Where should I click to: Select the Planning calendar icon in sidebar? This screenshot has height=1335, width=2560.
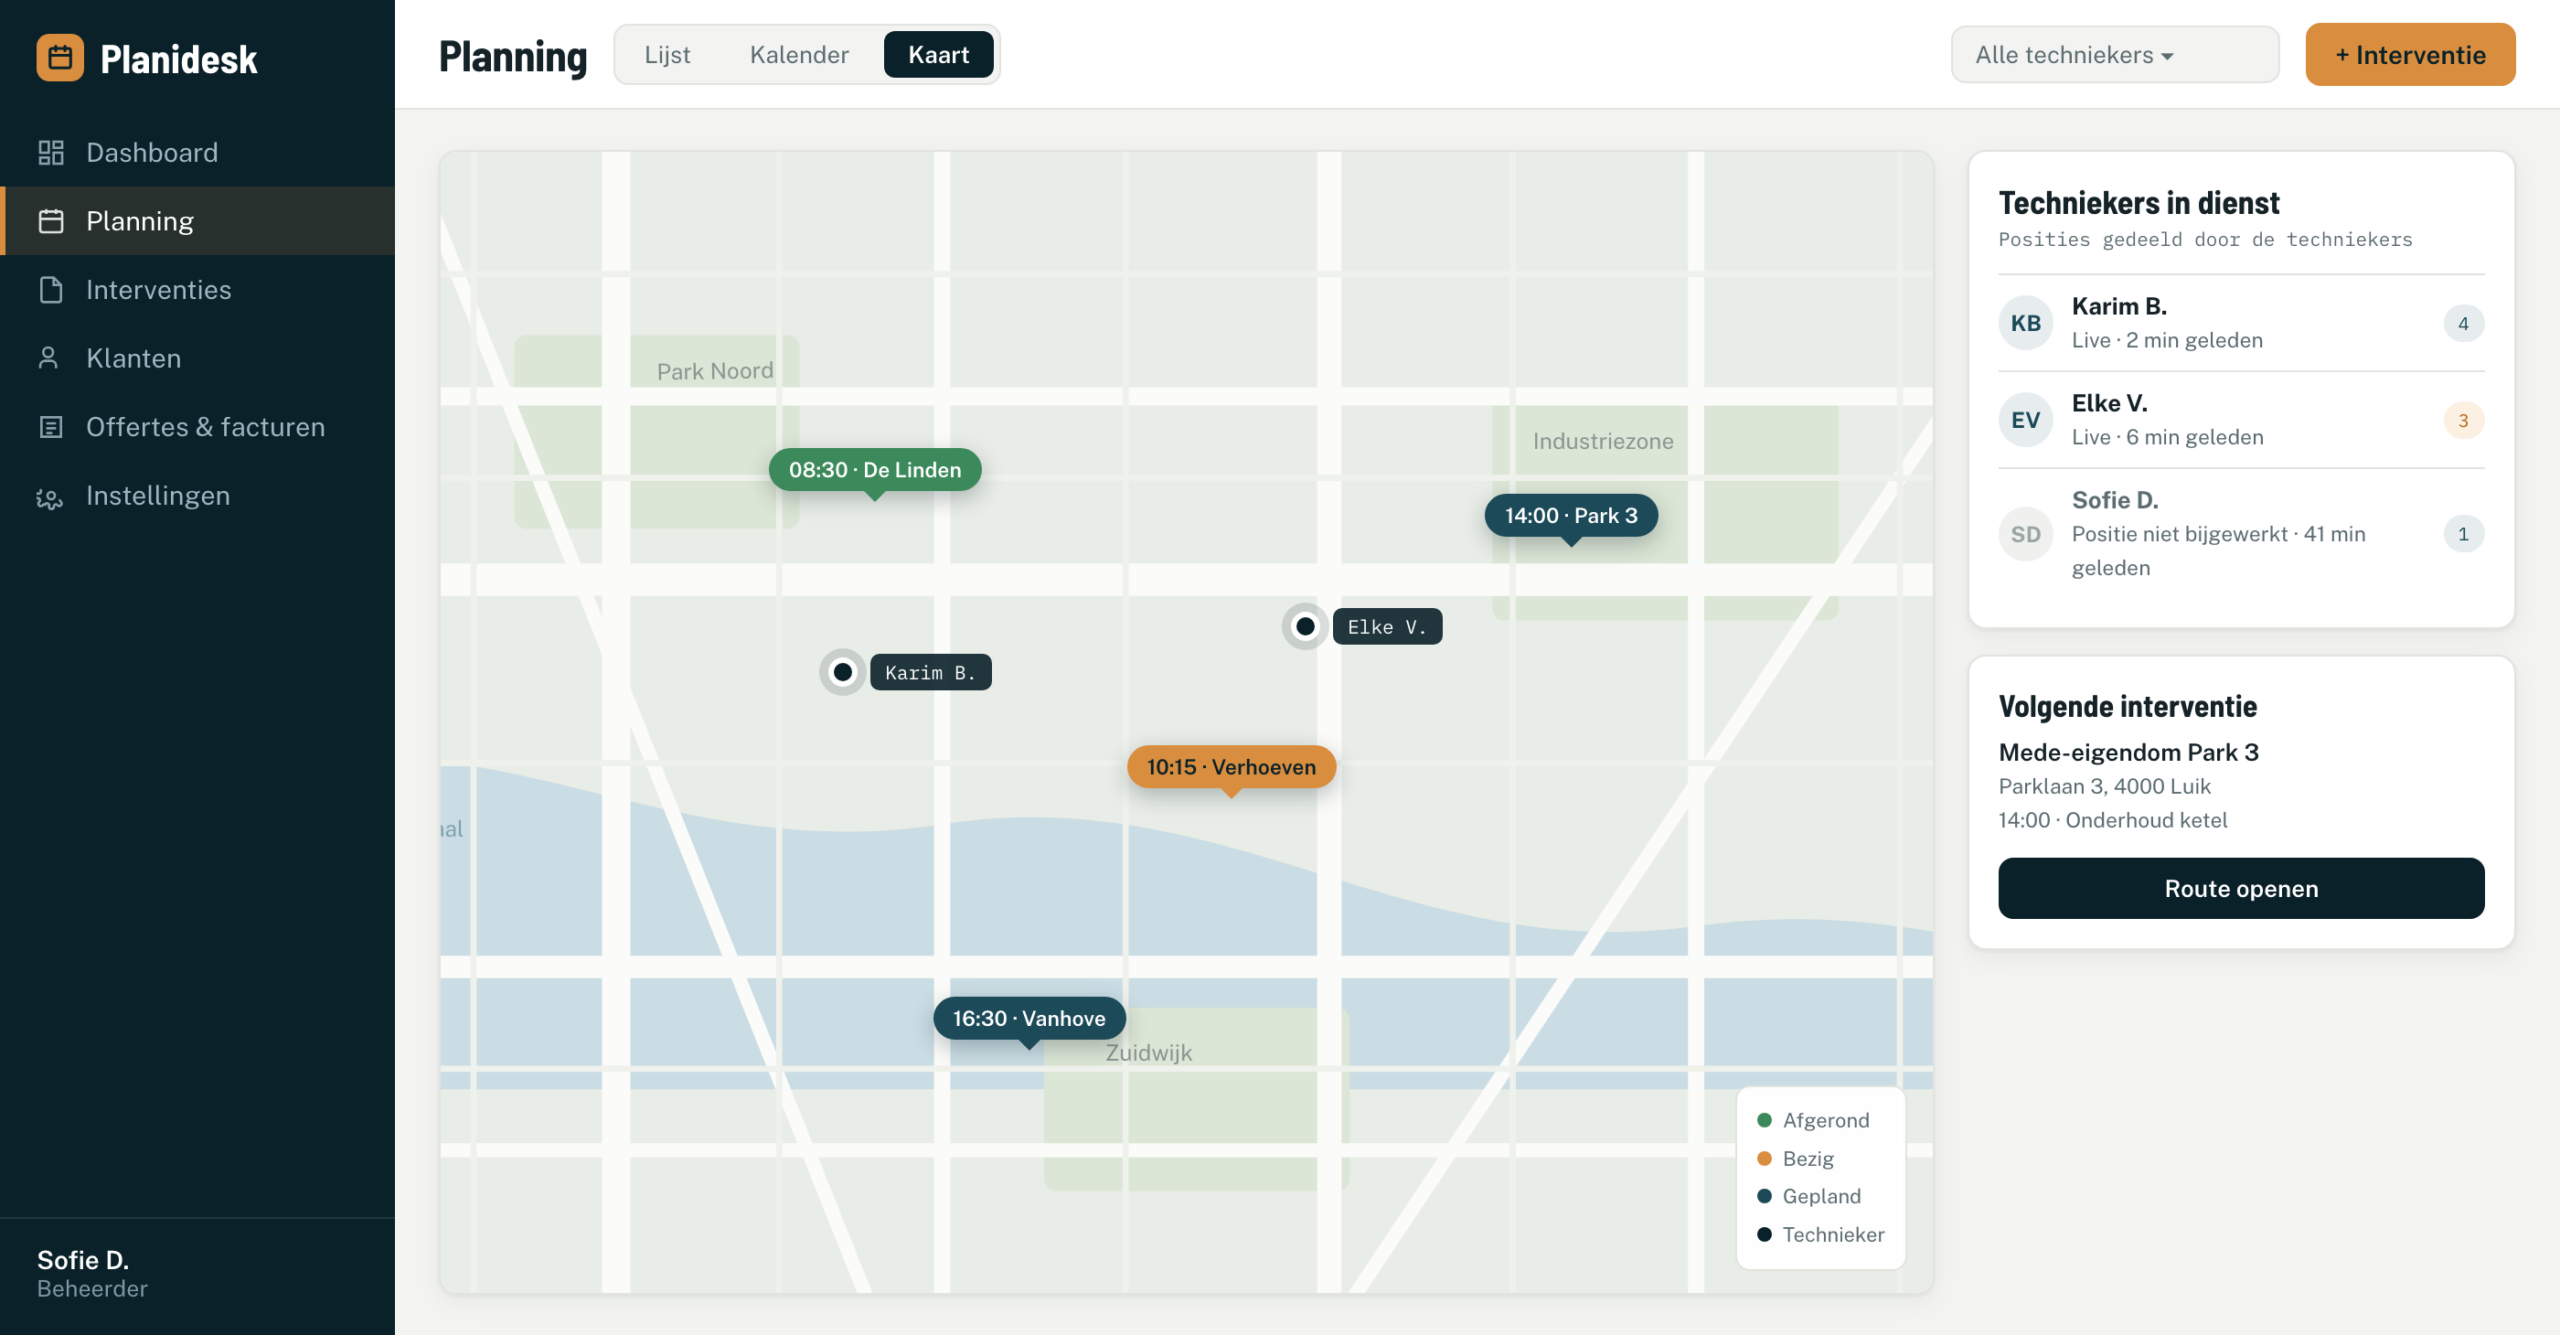point(51,221)
